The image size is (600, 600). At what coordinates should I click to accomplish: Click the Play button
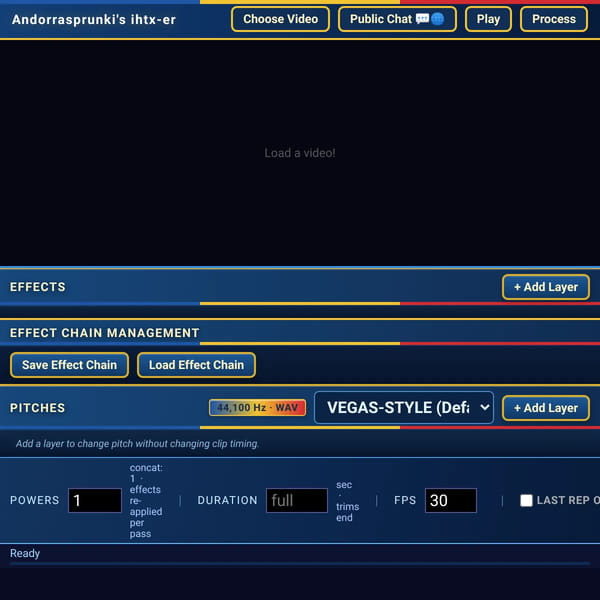pos(488,19)
